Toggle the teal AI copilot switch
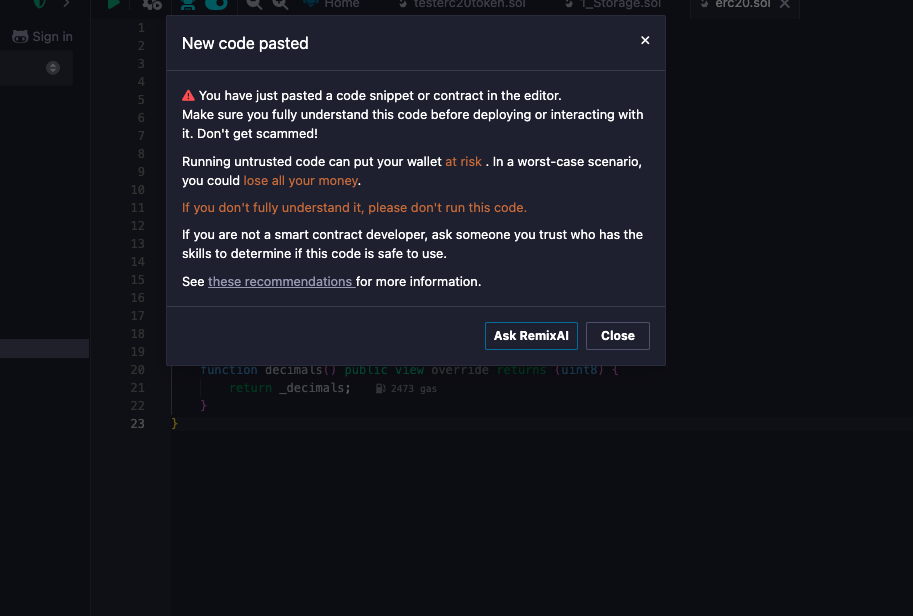 [216, 5]
